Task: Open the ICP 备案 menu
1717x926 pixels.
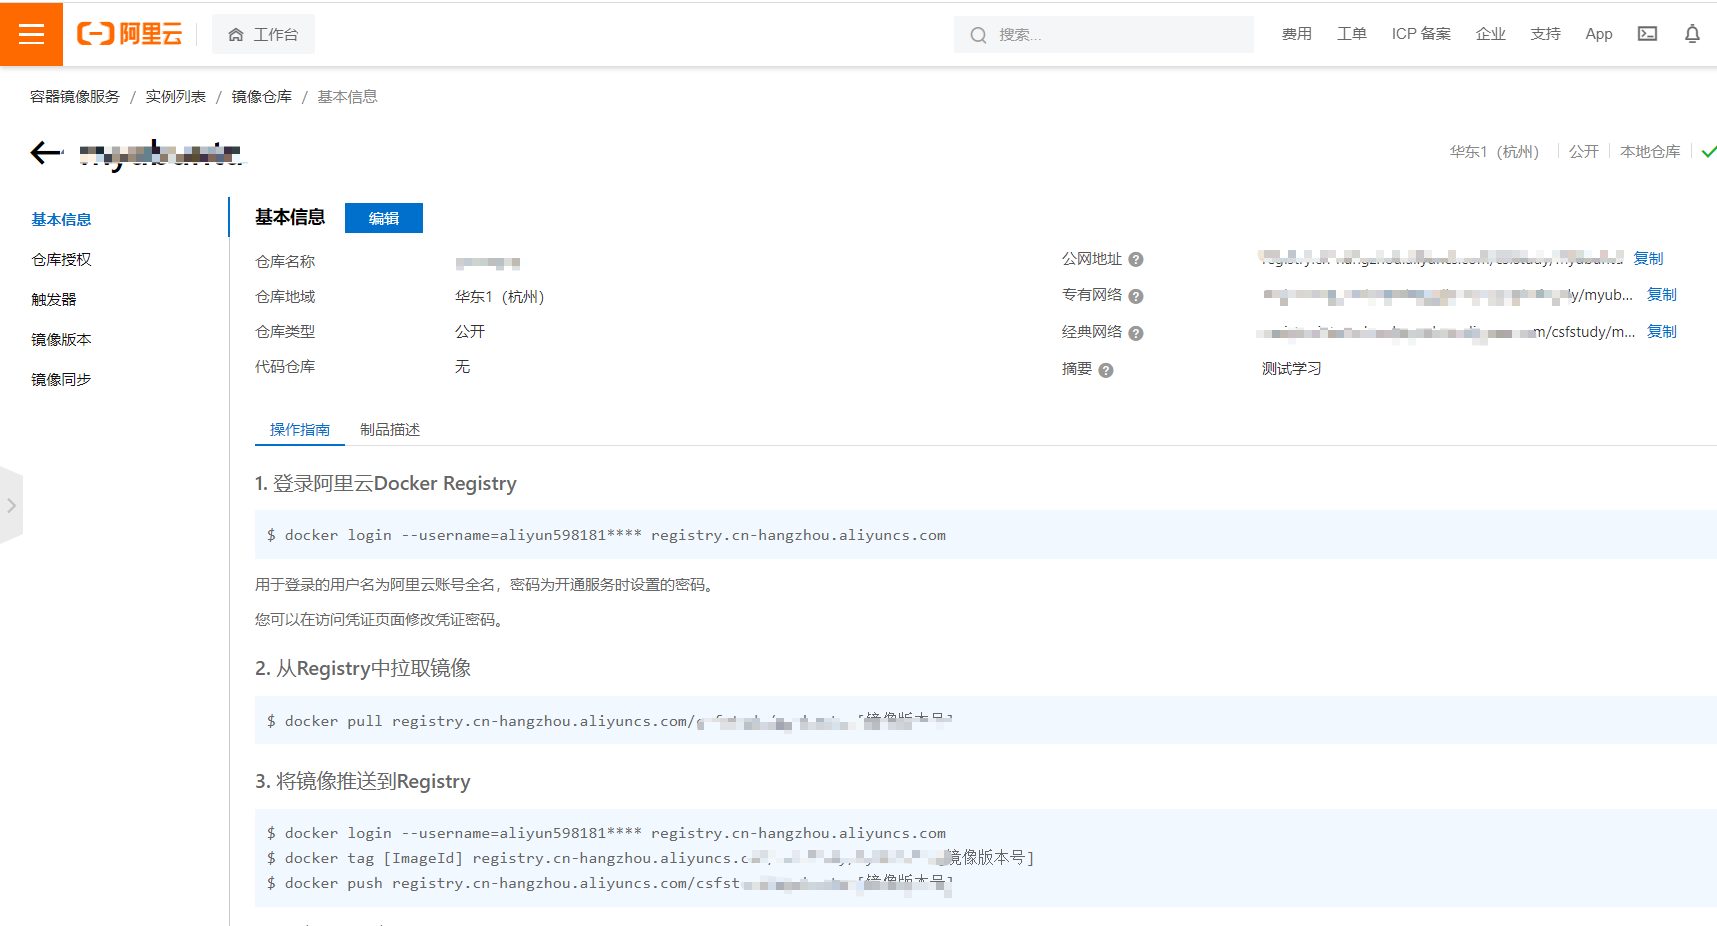Action: pyautogui.click(x=1421, y=34)
